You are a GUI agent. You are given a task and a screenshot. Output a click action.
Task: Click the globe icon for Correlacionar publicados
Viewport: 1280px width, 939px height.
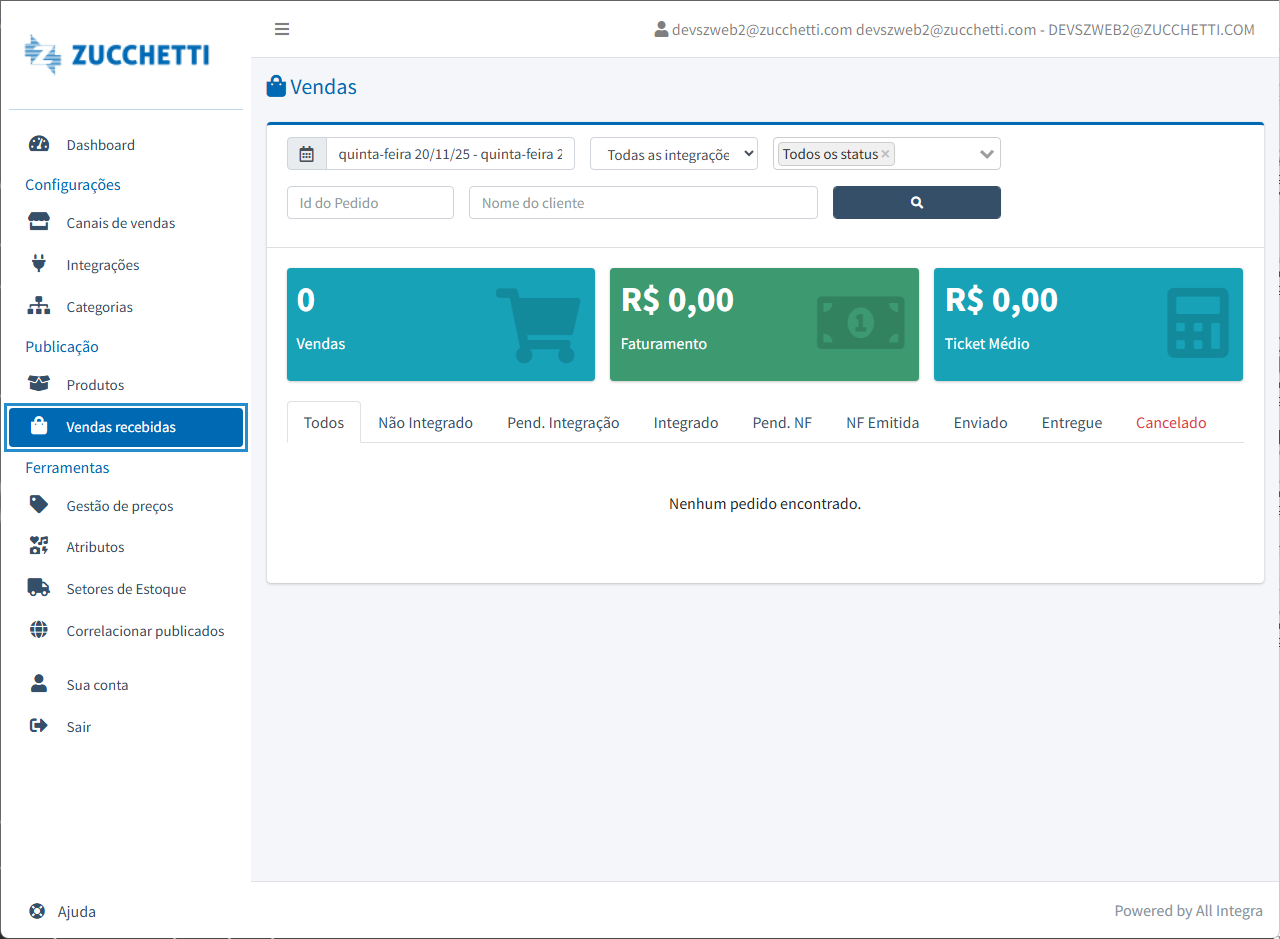pyautogui.click(x=39, y=630)
